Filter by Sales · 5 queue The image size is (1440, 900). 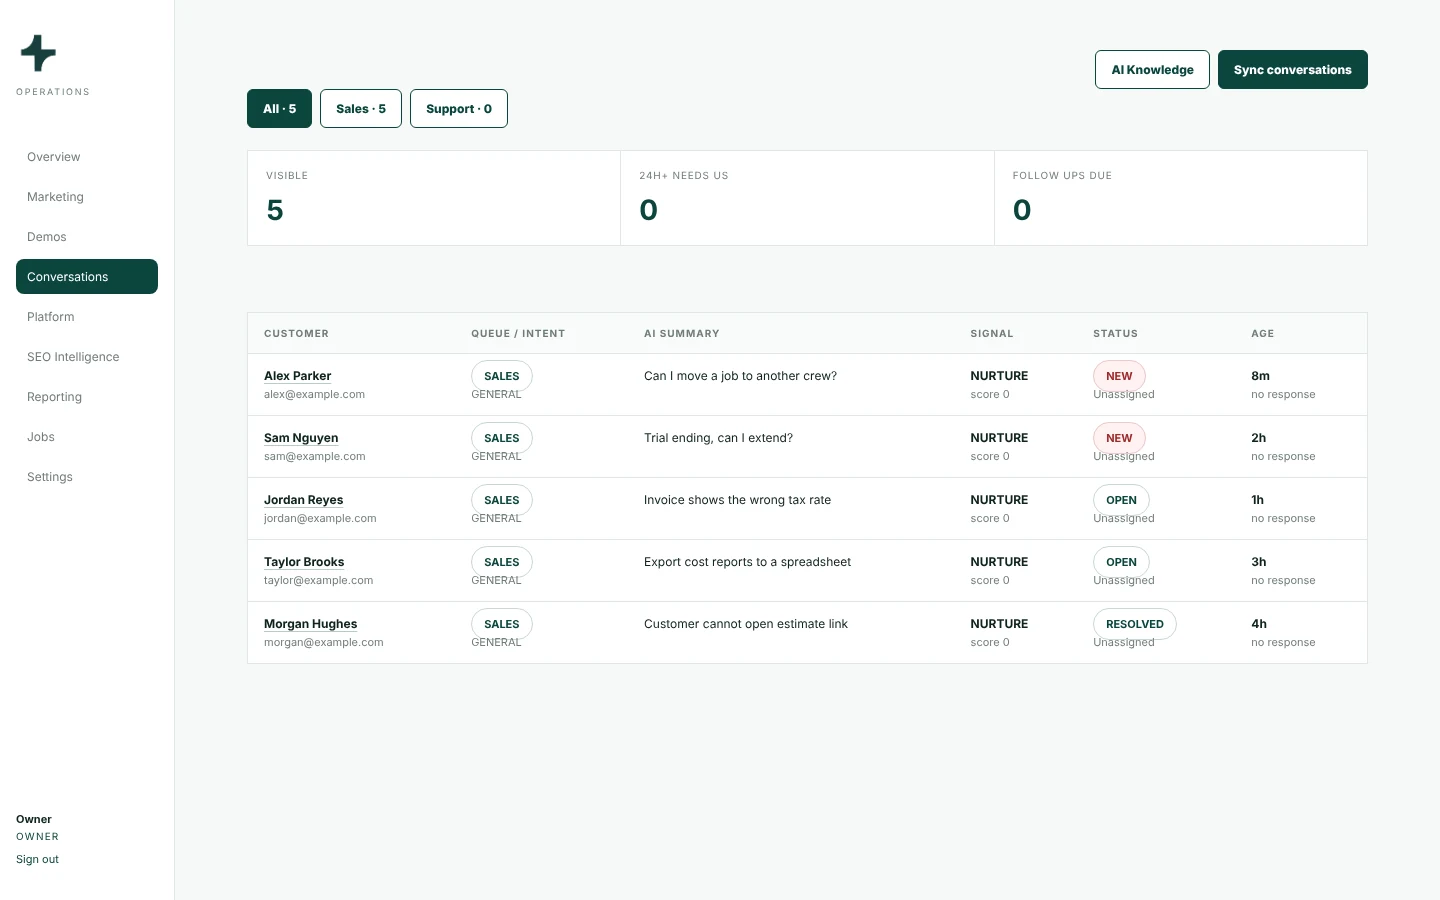click(x=361, y=109)
